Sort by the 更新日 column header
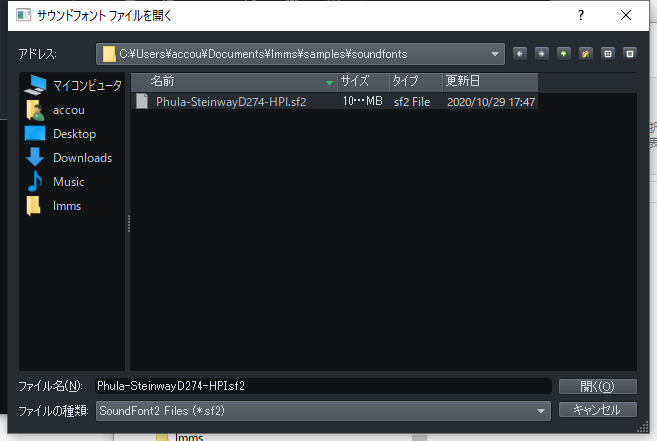The width and height of the screenshot is (657, 441). tap(490, 81)
